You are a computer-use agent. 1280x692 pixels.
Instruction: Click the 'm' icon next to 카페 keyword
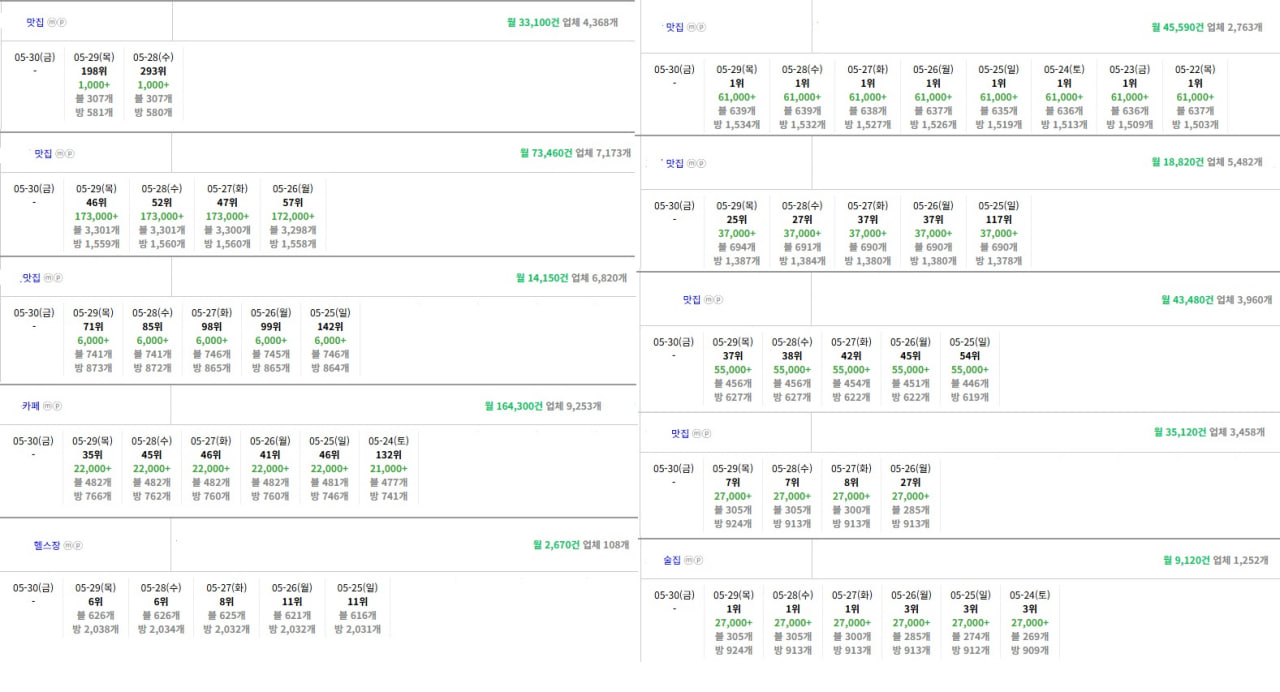pos(49,406)
